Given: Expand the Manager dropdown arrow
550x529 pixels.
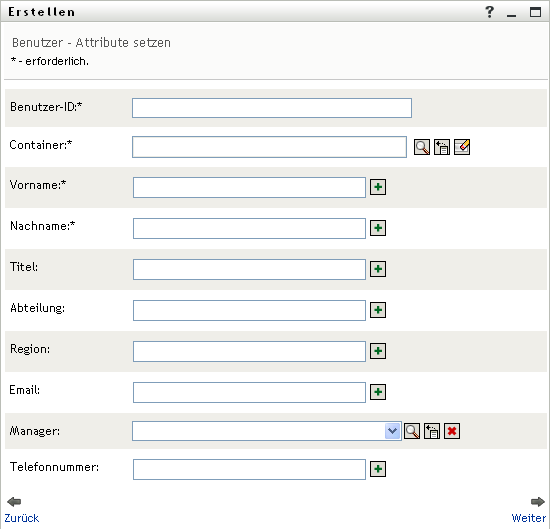Looking at the screenshot, I should tap(393, 431).
